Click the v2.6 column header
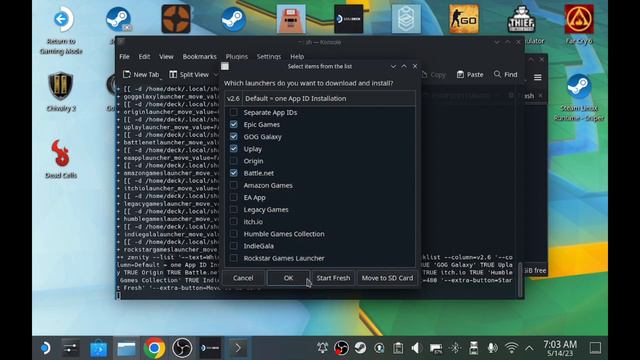640x360 pixels. (x=233, y=98)
